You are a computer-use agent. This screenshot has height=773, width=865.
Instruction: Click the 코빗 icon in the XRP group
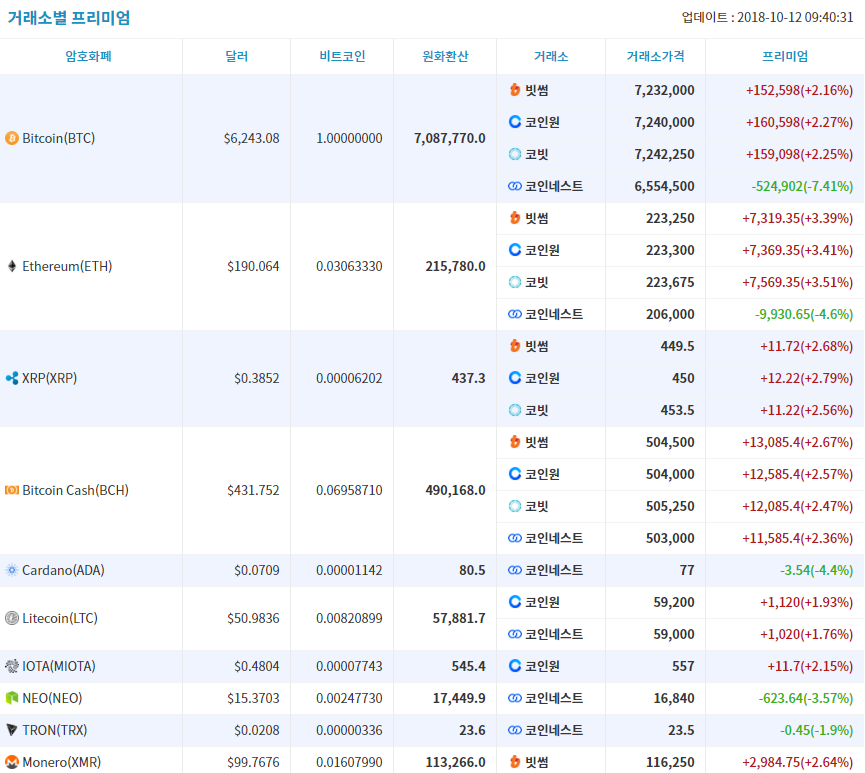tap(515, 410)
